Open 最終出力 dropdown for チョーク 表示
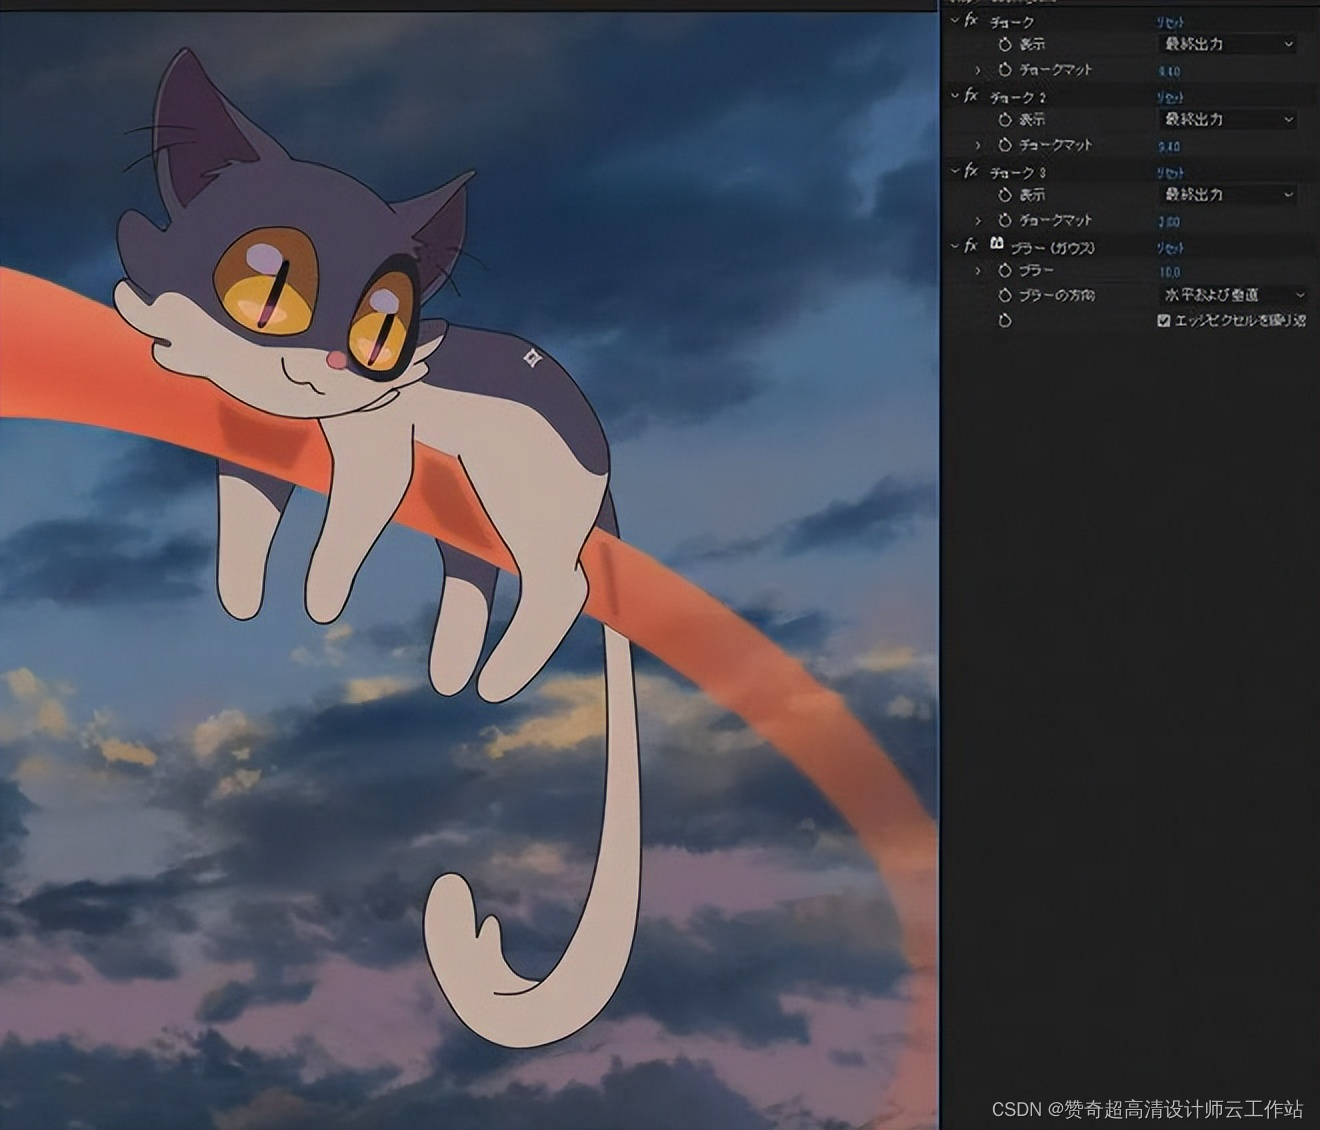The image size is (1320, 1130). 1228,44
